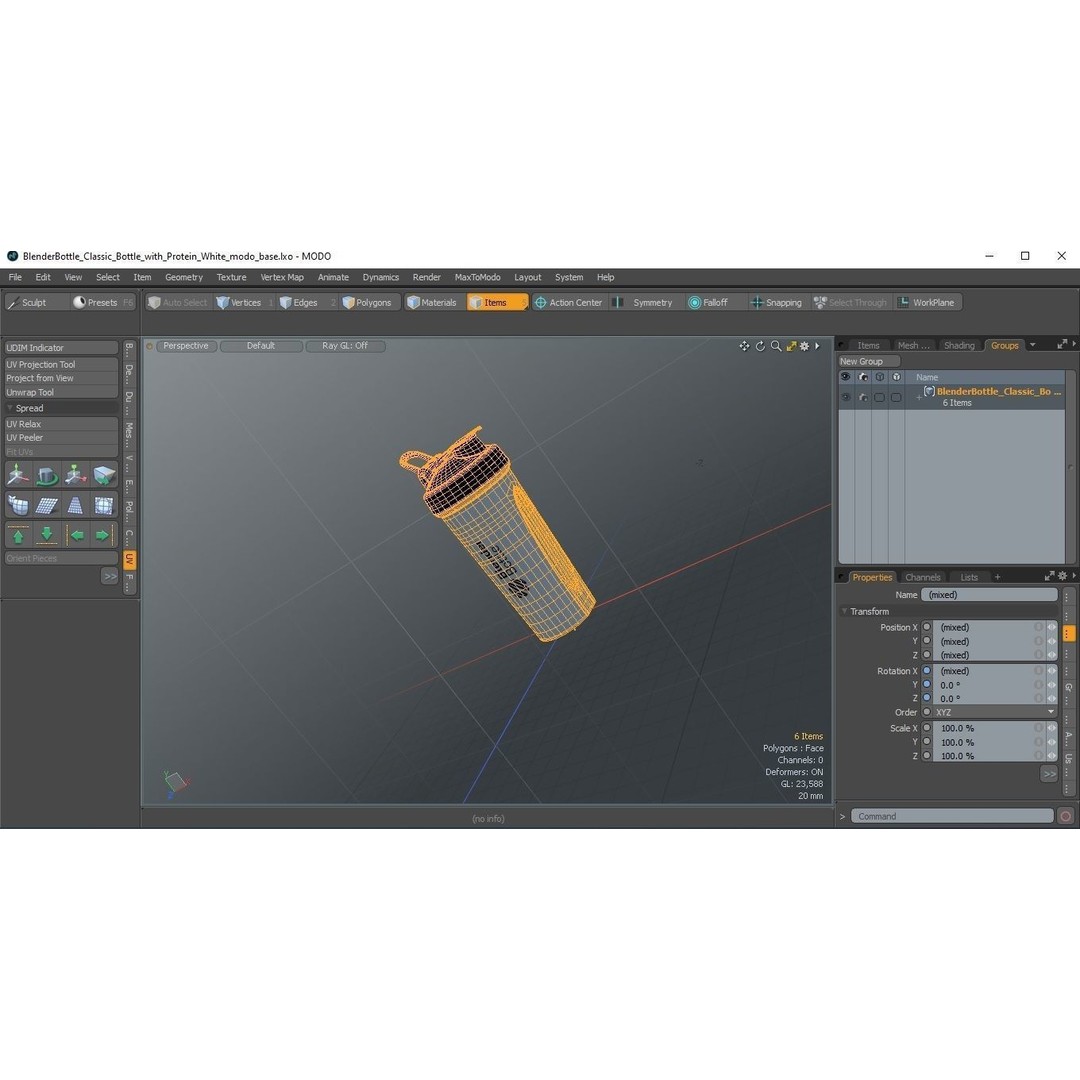Click the trapezoid UV grid icon
This screenshot has height=1080, width=1080.
coord(75,506)
